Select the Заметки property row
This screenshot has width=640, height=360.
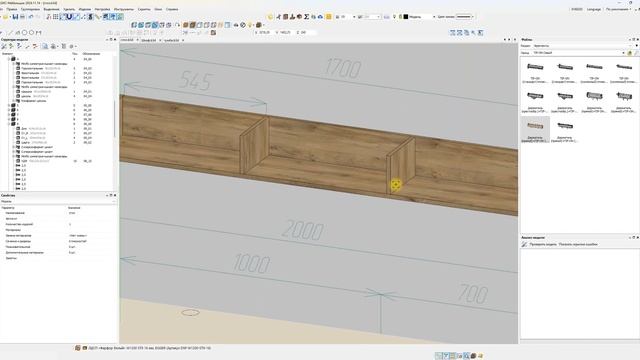click(x=58, y=258)
